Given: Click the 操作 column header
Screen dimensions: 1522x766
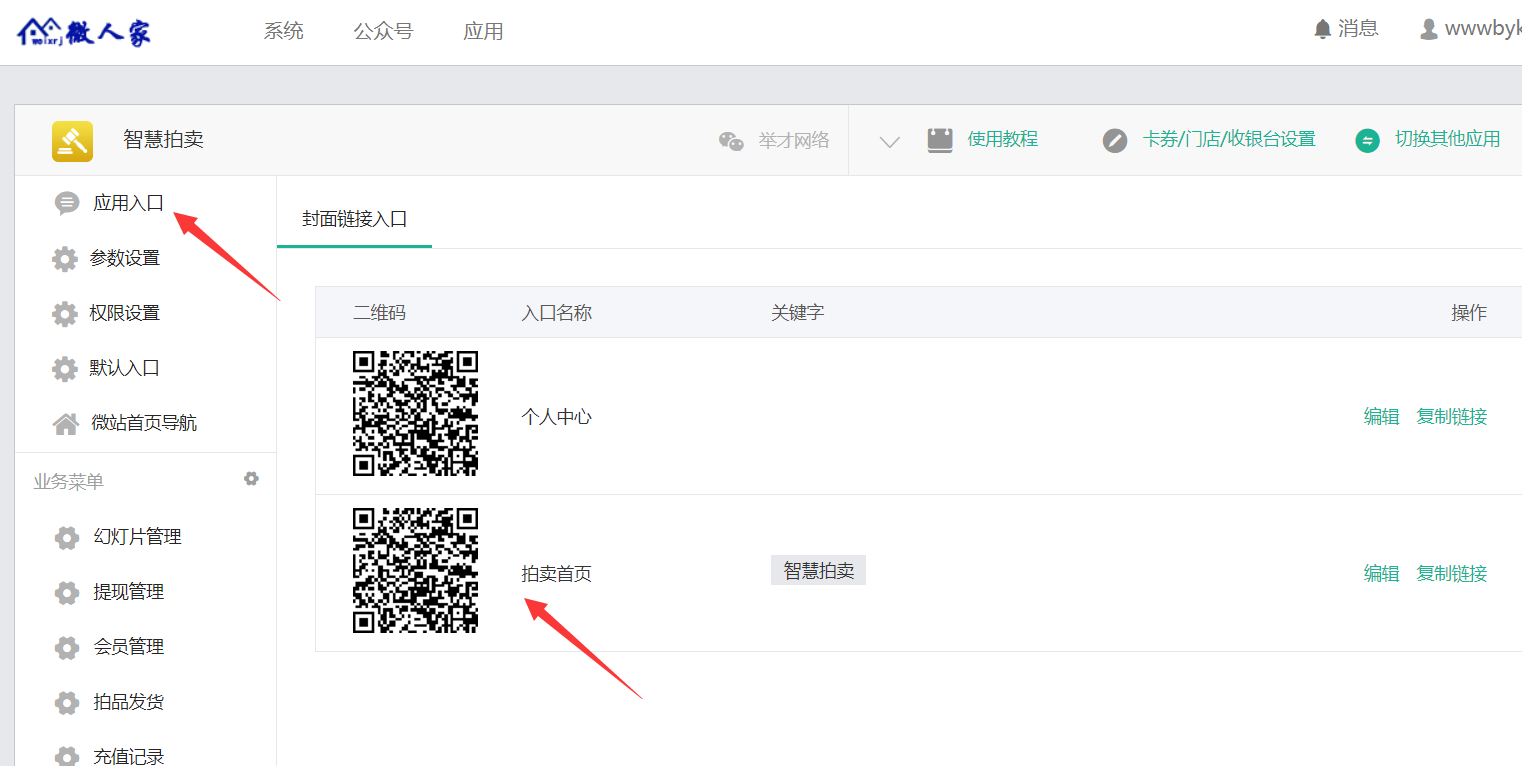Looking at the screenshot, I should tap(1469, 313).
